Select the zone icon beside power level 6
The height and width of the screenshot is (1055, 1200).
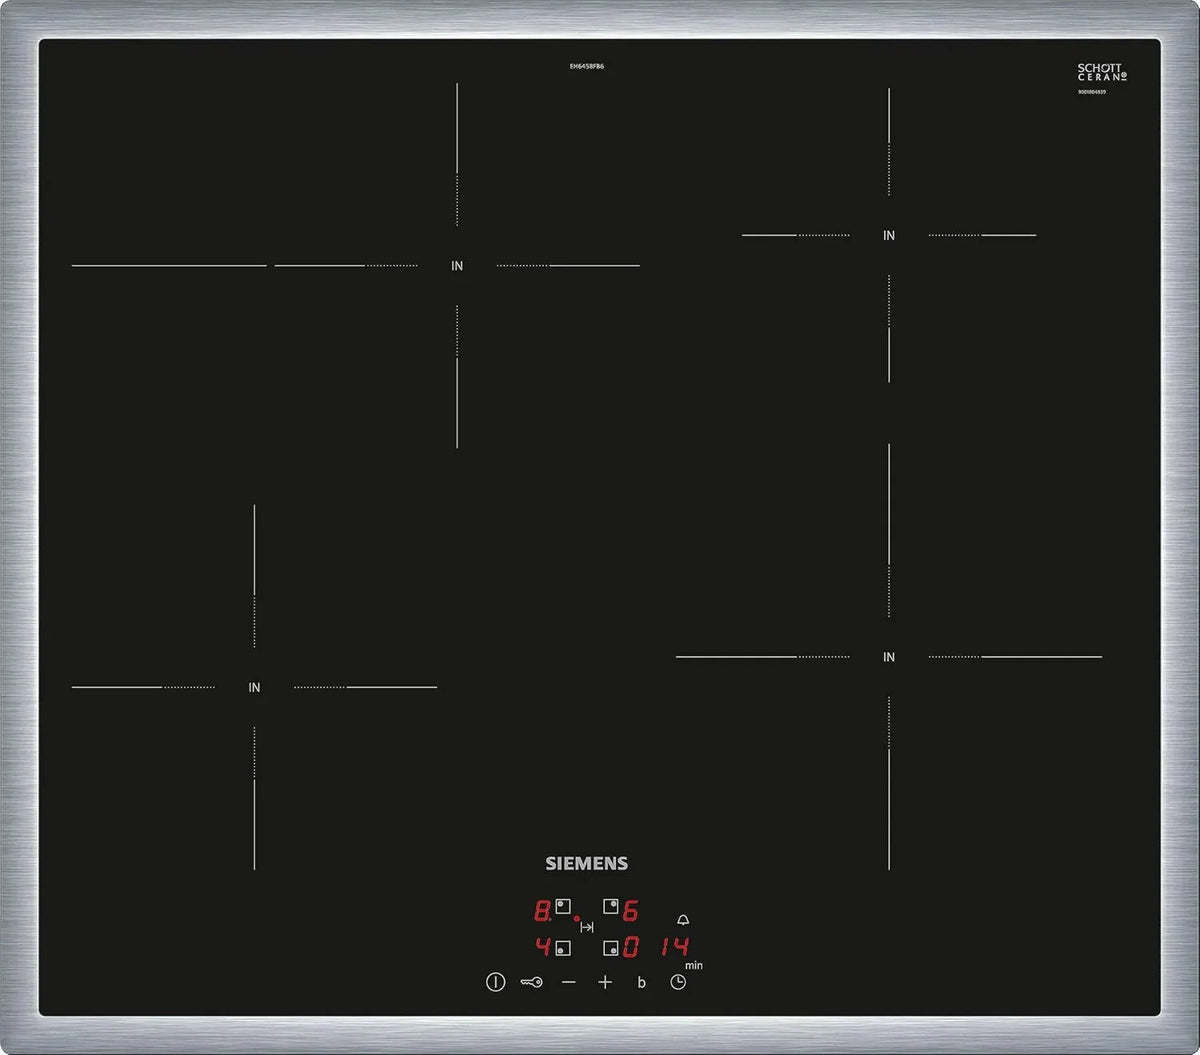pos(610,907)
